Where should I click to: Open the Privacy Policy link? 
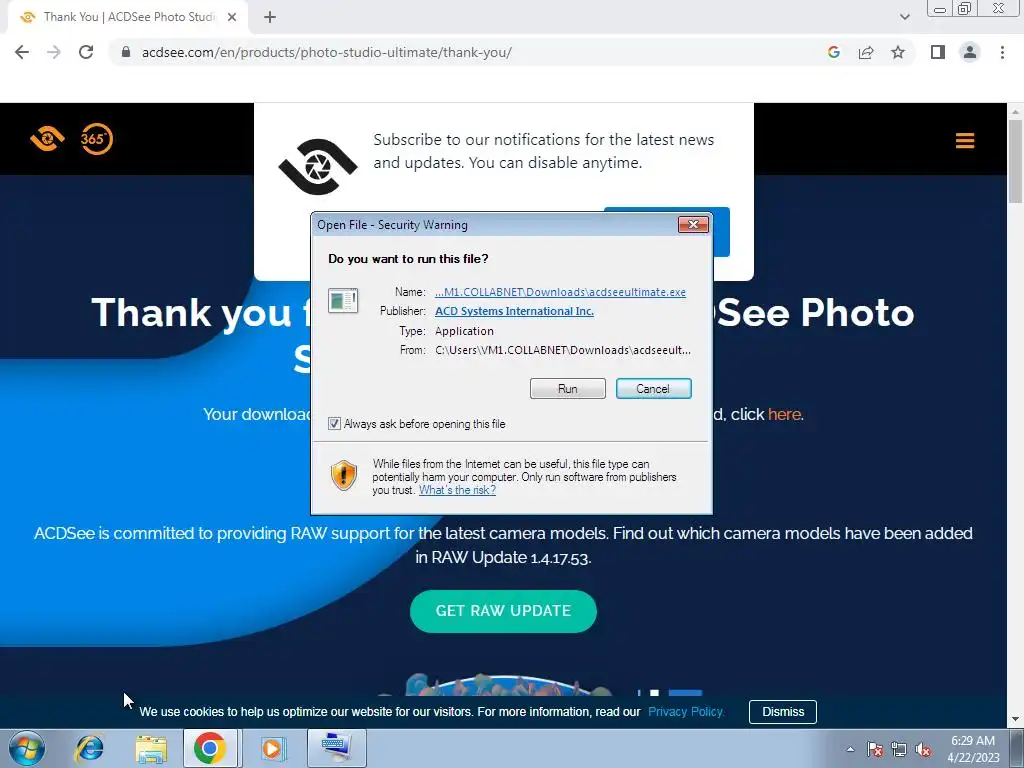coord(686,712)
